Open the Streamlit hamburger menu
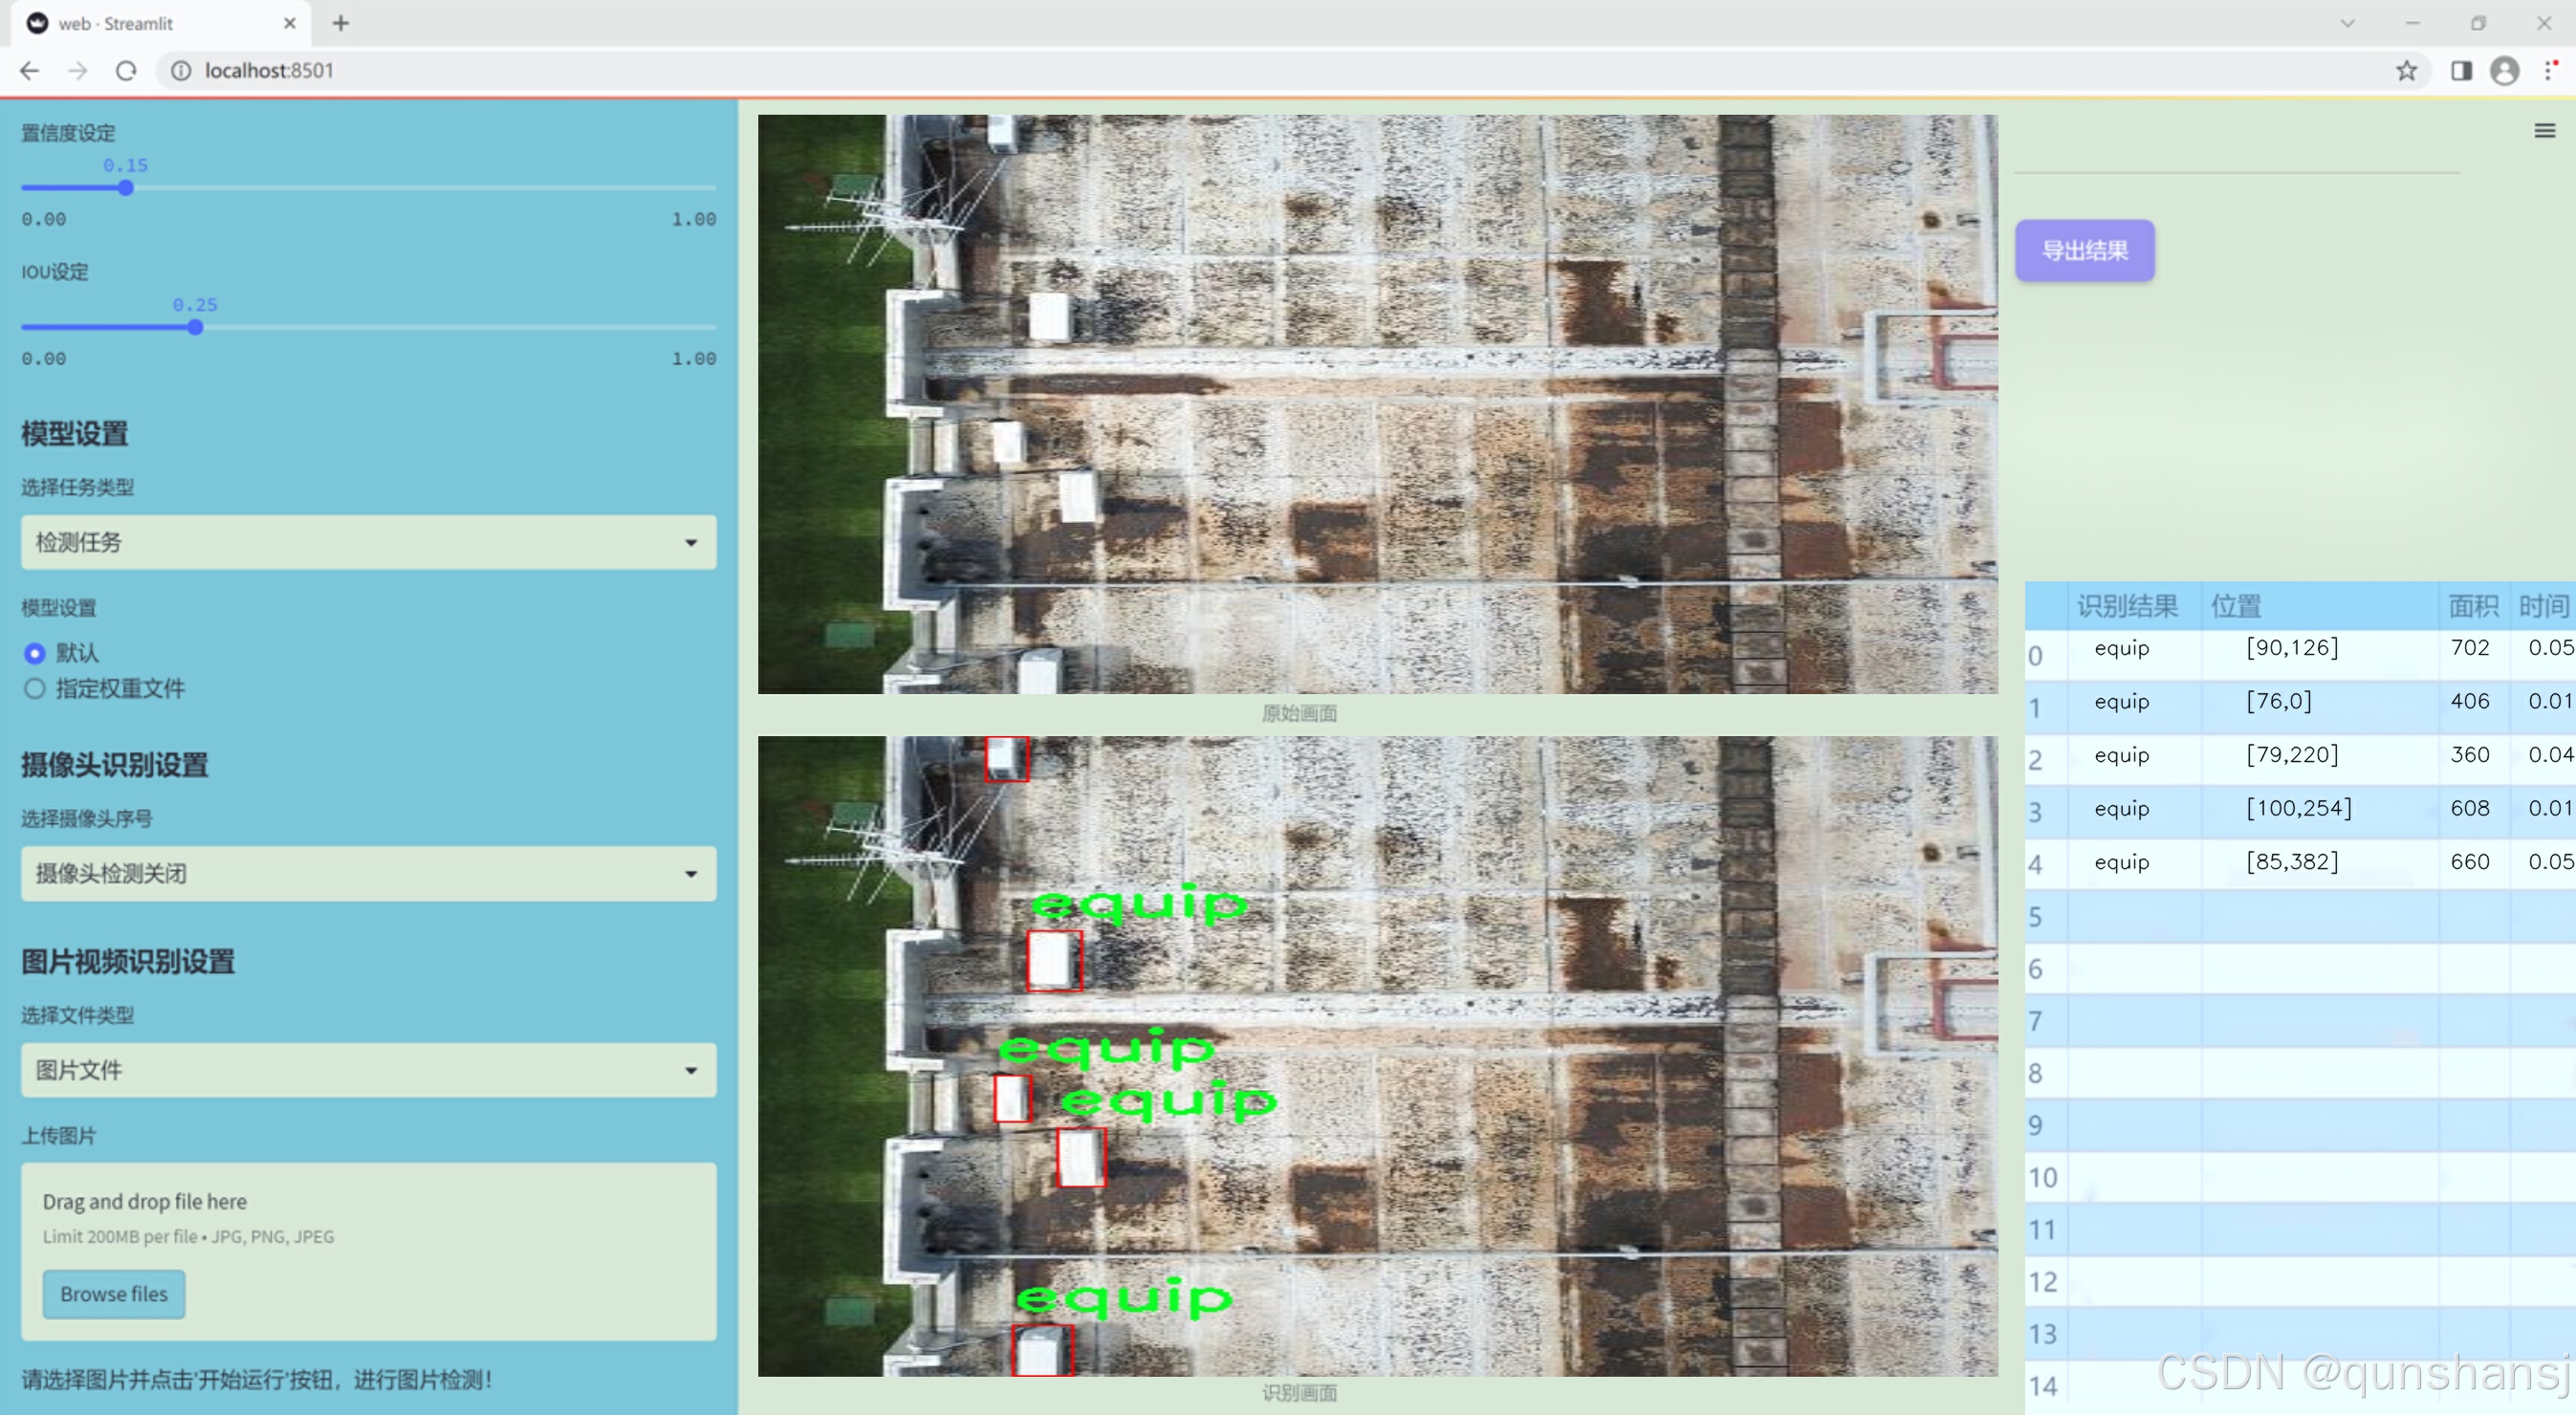The width and height of the screenshot is (2576, 1415). [2544, 131]
